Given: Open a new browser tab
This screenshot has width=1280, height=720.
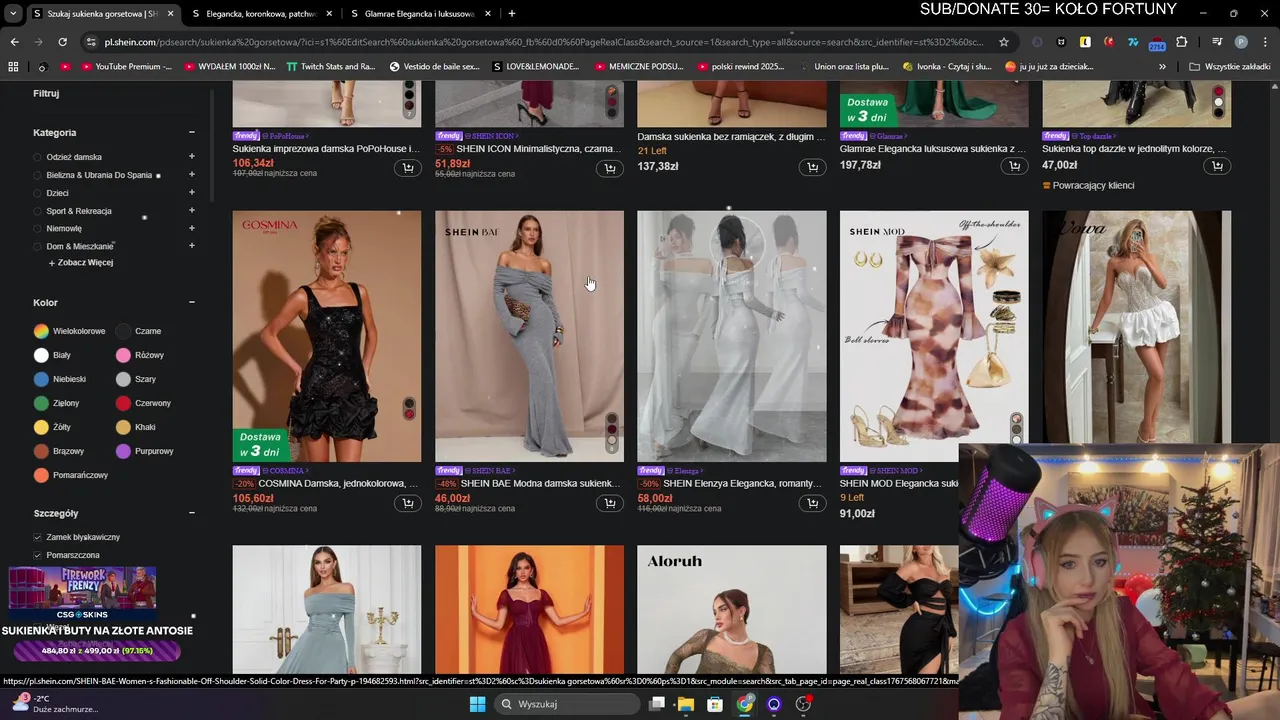Looking at the screenshot, I should (x=511, y=14).
